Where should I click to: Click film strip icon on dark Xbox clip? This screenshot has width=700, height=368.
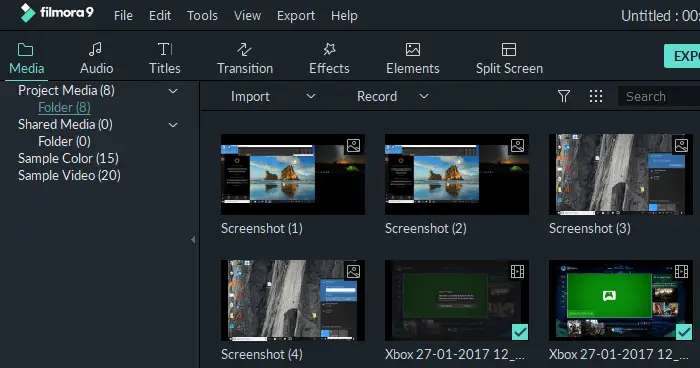pyautogui.click(x=517, y=272)
